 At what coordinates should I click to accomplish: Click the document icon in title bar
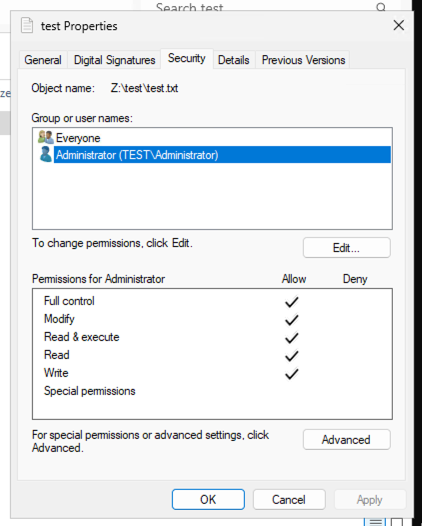click(27, 25)
